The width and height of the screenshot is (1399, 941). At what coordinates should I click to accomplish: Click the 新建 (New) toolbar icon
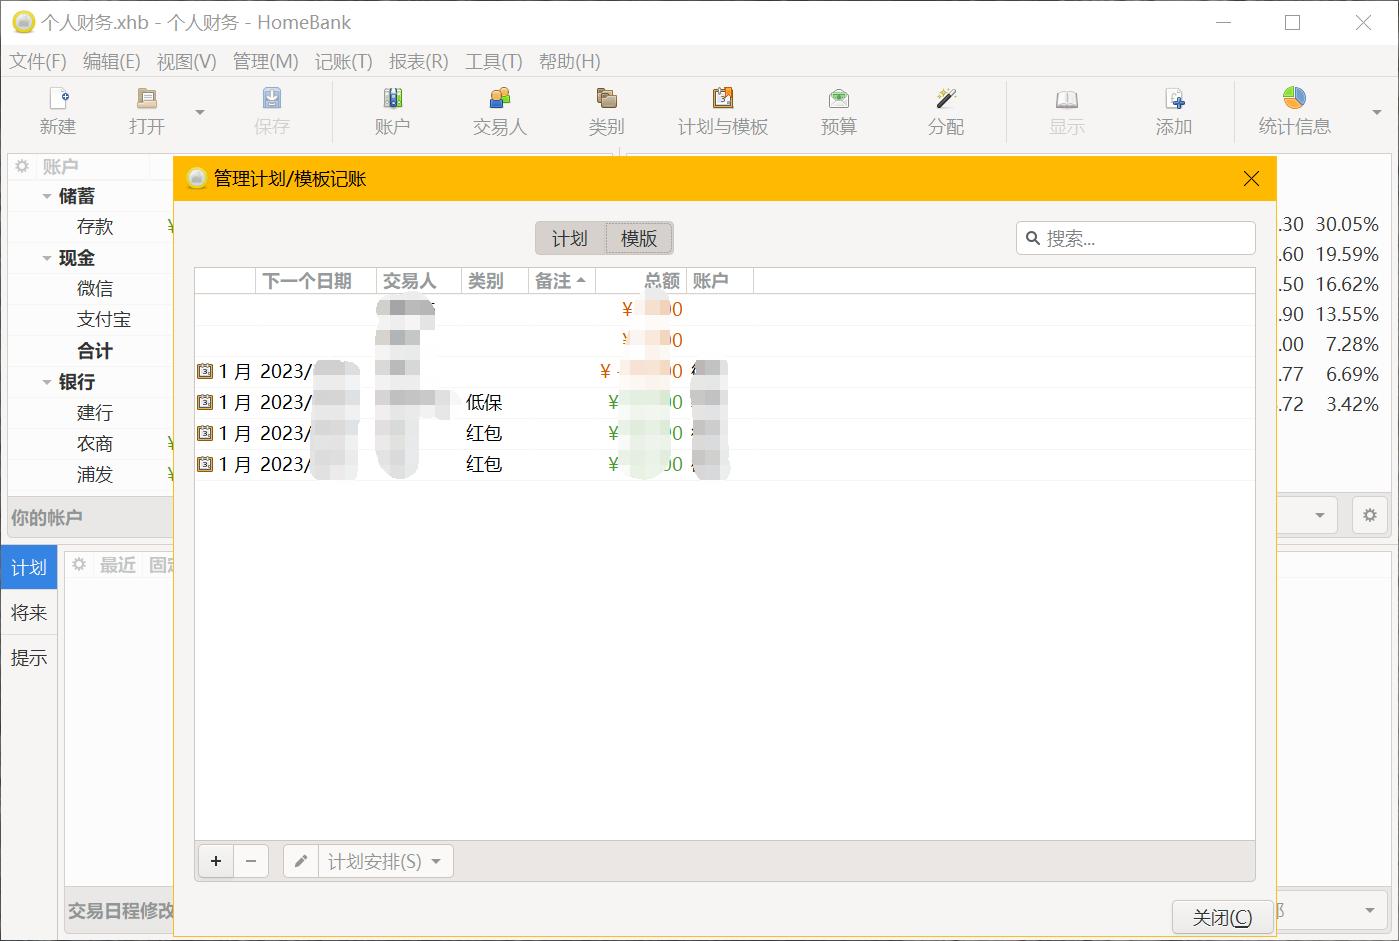tap(58, 99)
